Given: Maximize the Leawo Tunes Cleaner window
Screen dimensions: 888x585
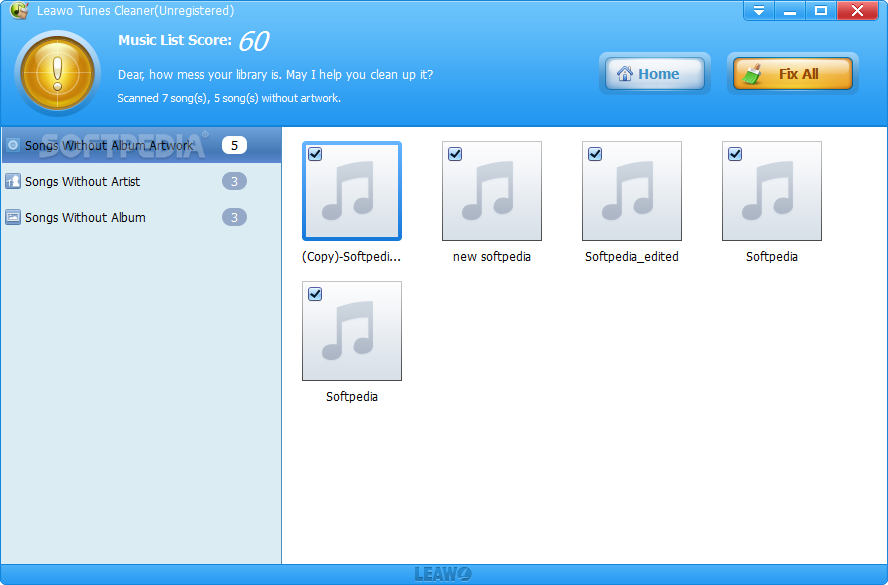Looking at the screenshot, I should (x=821, y=11).
